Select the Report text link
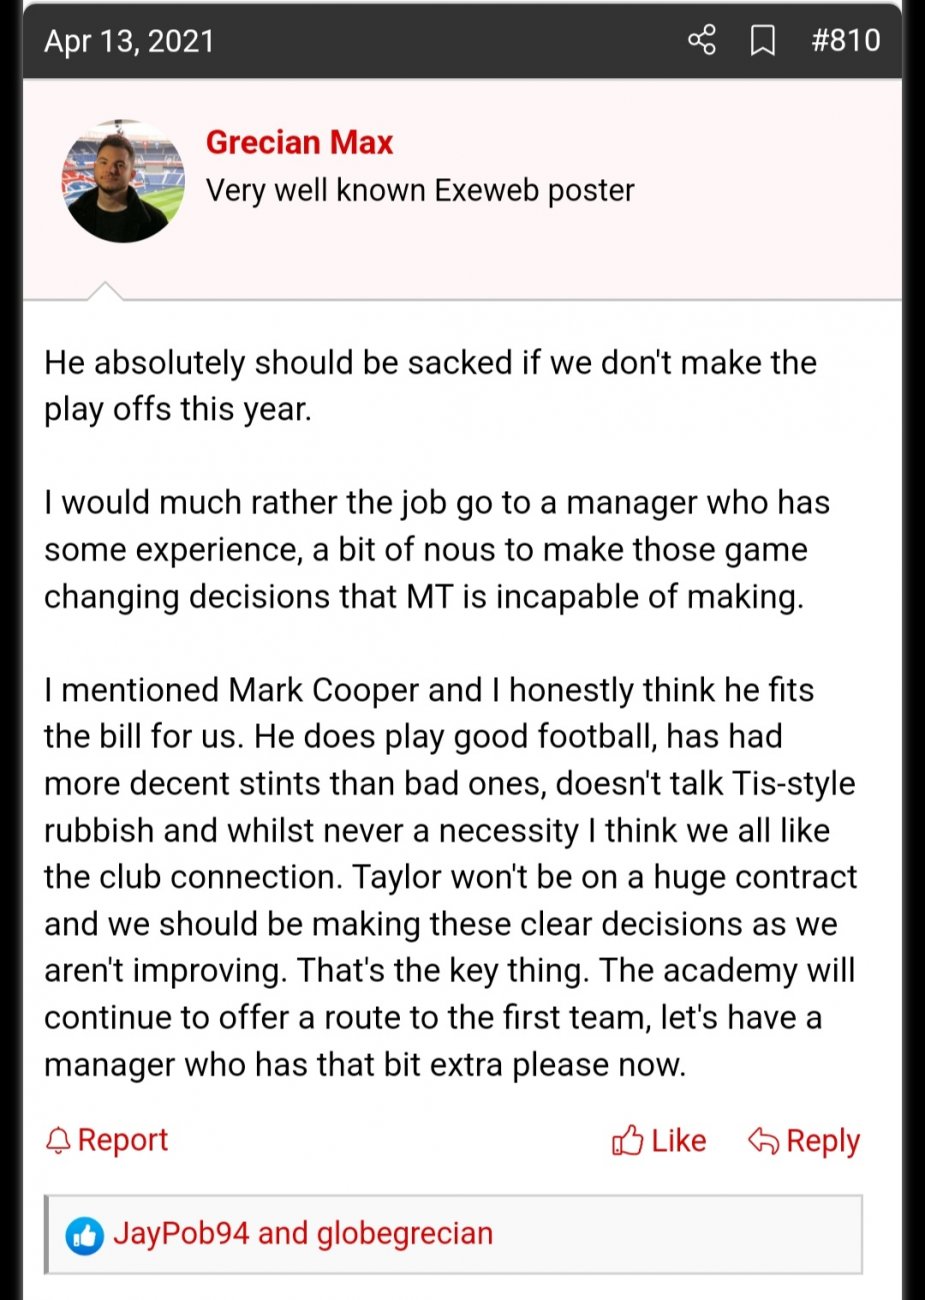Viewport: 925px width, 1300px height. tap(122, 1140)
